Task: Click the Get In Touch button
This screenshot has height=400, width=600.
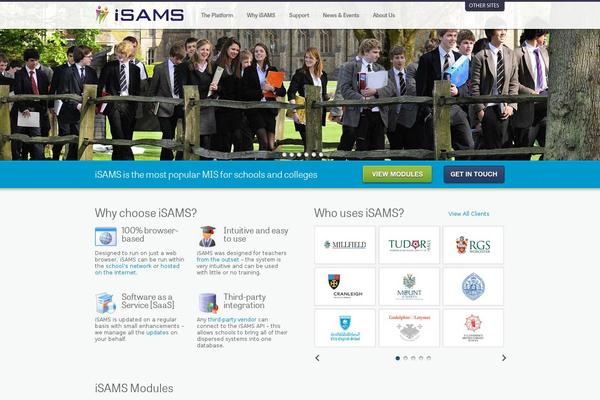Action: (474, 174)
